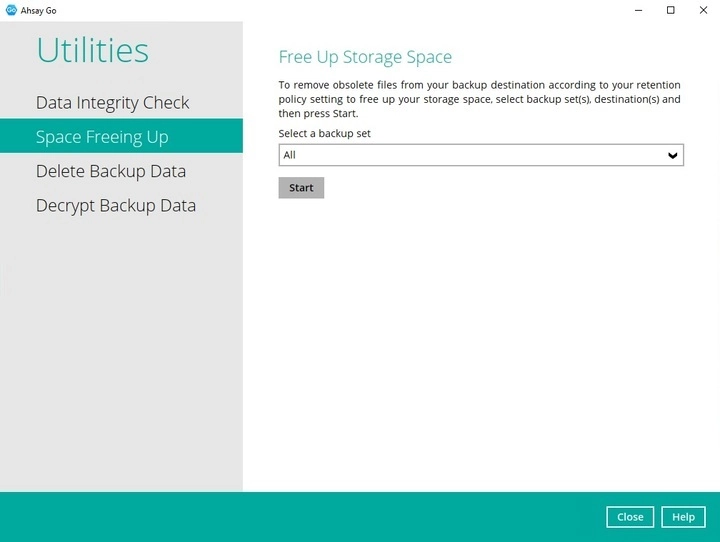720x542 pixels.
Task: Close the Ahsay Go window
Action: point(703,10)
